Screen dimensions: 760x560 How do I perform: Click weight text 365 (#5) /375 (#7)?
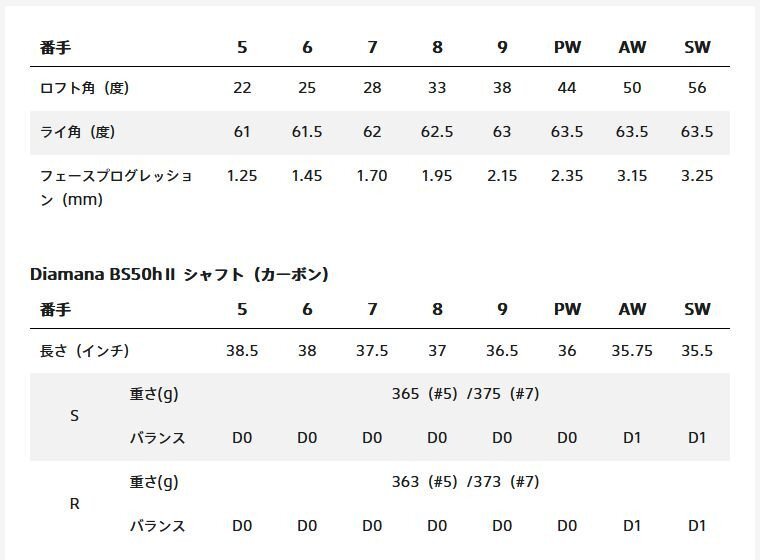[466, 394]
